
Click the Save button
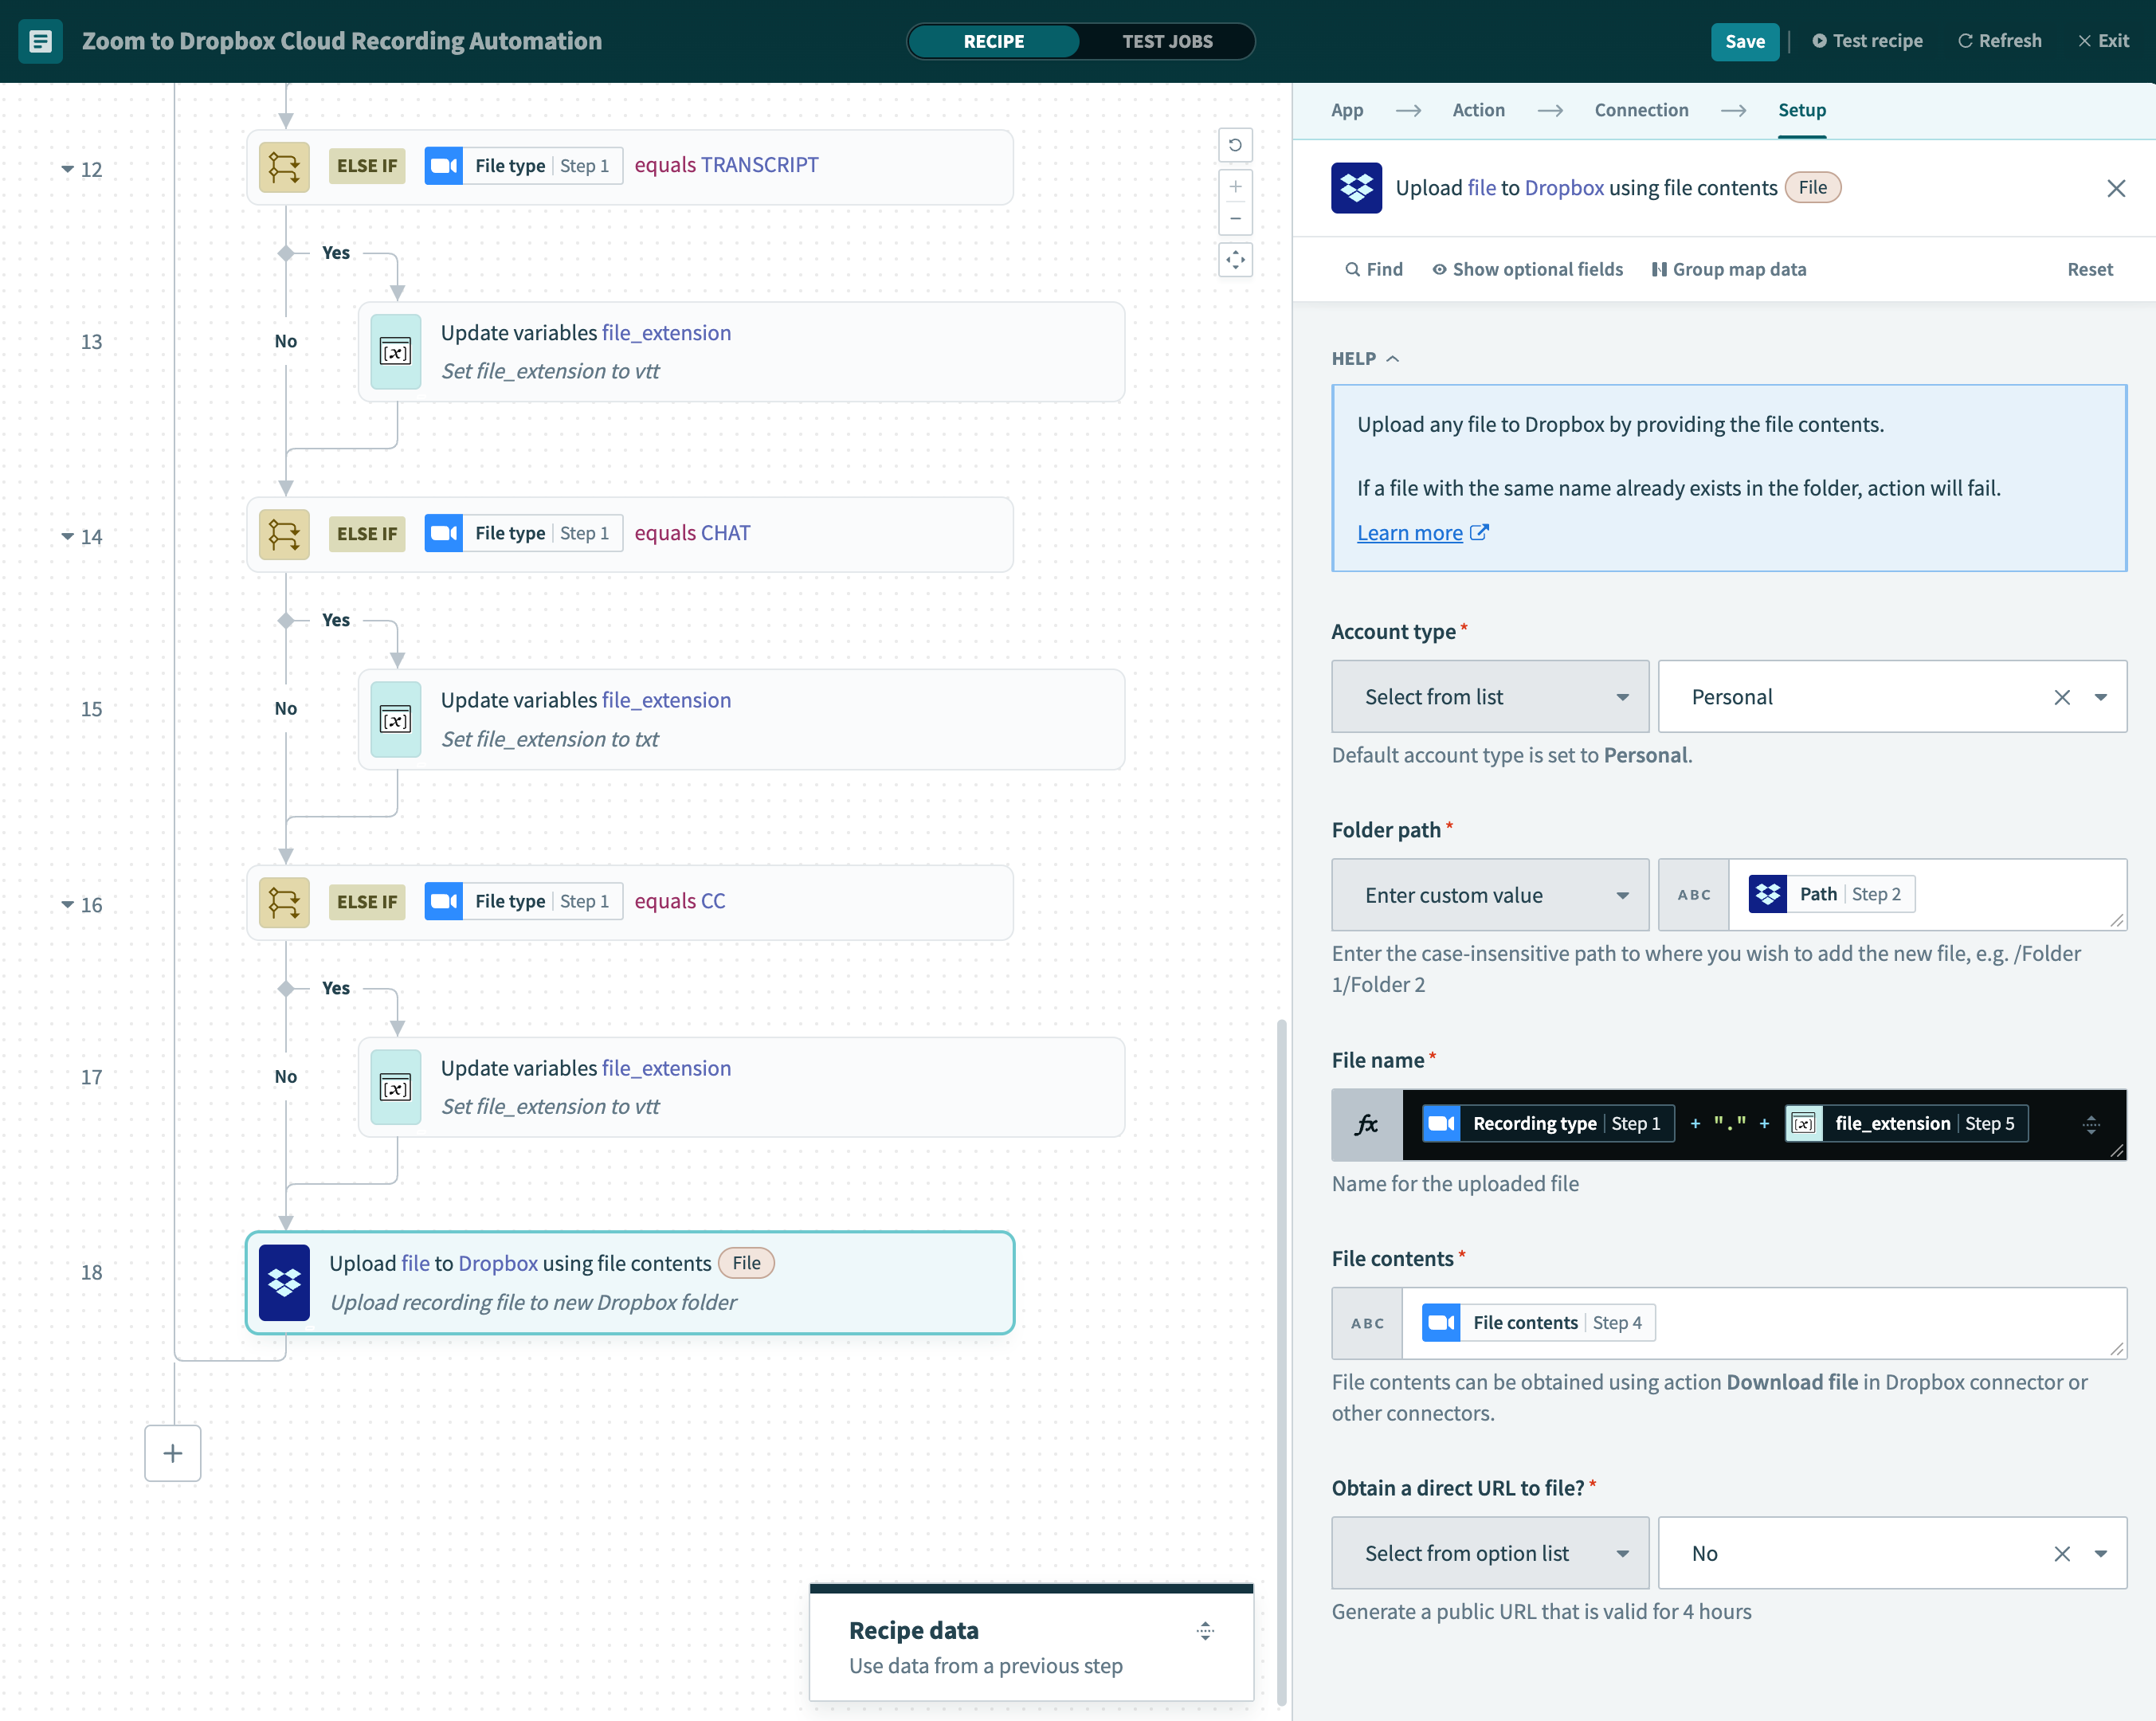coord(1744,41)
